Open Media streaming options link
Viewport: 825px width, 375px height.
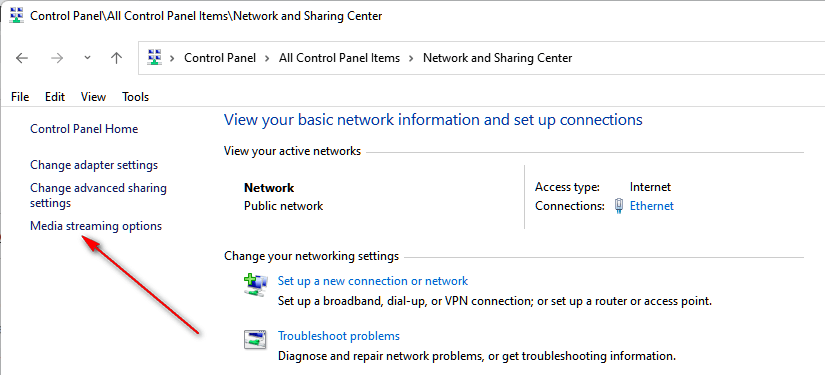pos(96,226)
